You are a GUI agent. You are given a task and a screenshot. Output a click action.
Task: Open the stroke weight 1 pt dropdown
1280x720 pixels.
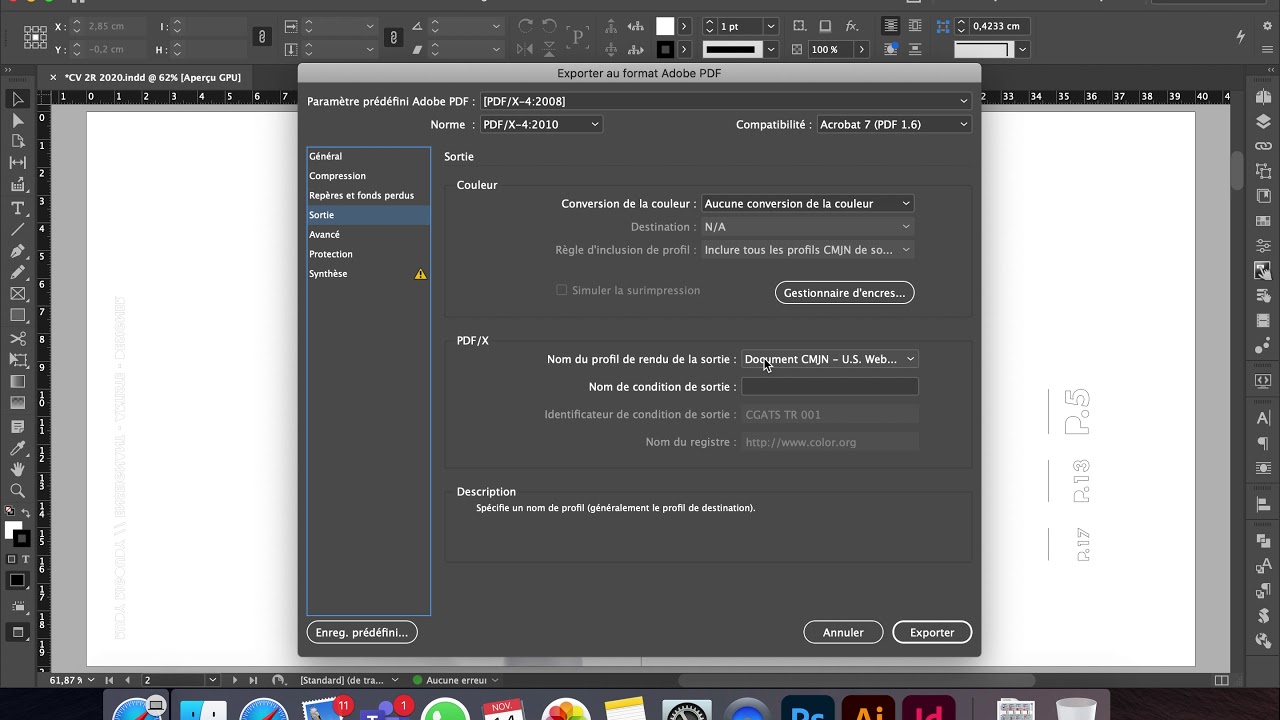(770, 26)
